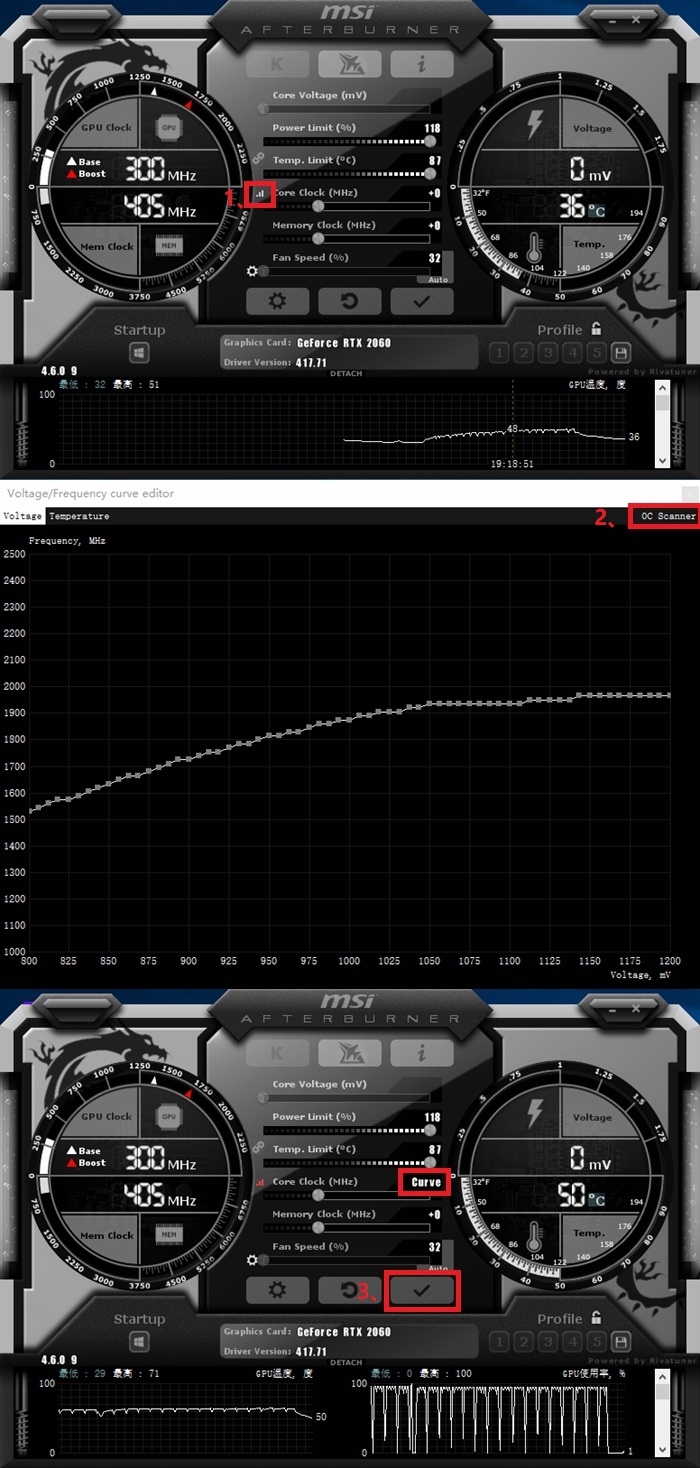Click the GPU chip icon in upper window

tap(169, 128)
